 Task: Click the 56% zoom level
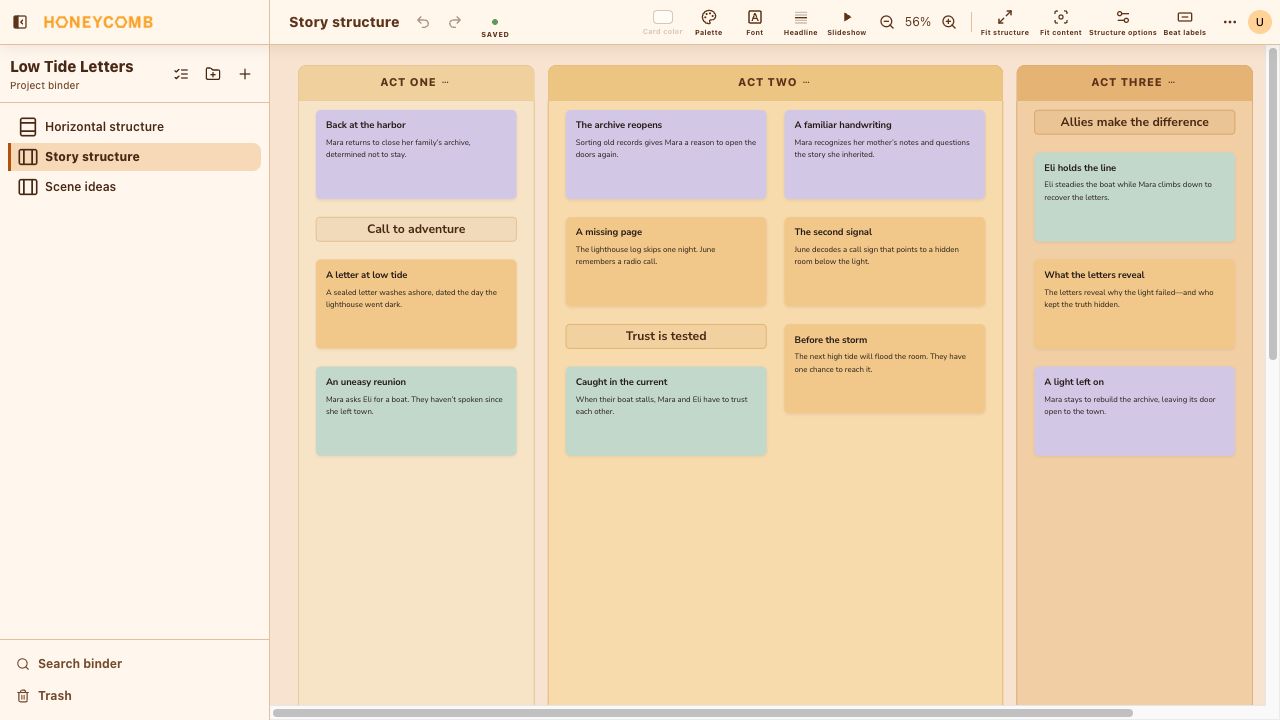coord(918,22)
